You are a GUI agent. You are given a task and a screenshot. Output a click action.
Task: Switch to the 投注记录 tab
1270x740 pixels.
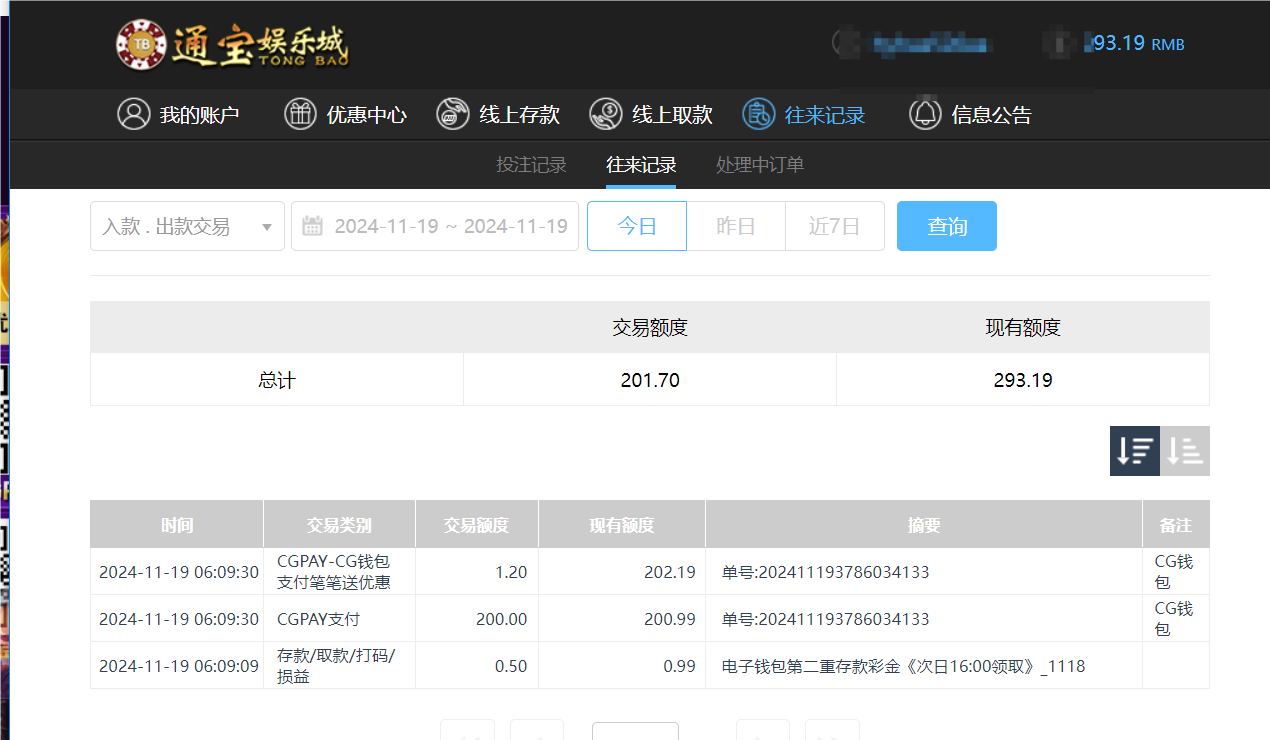(531, 164)
